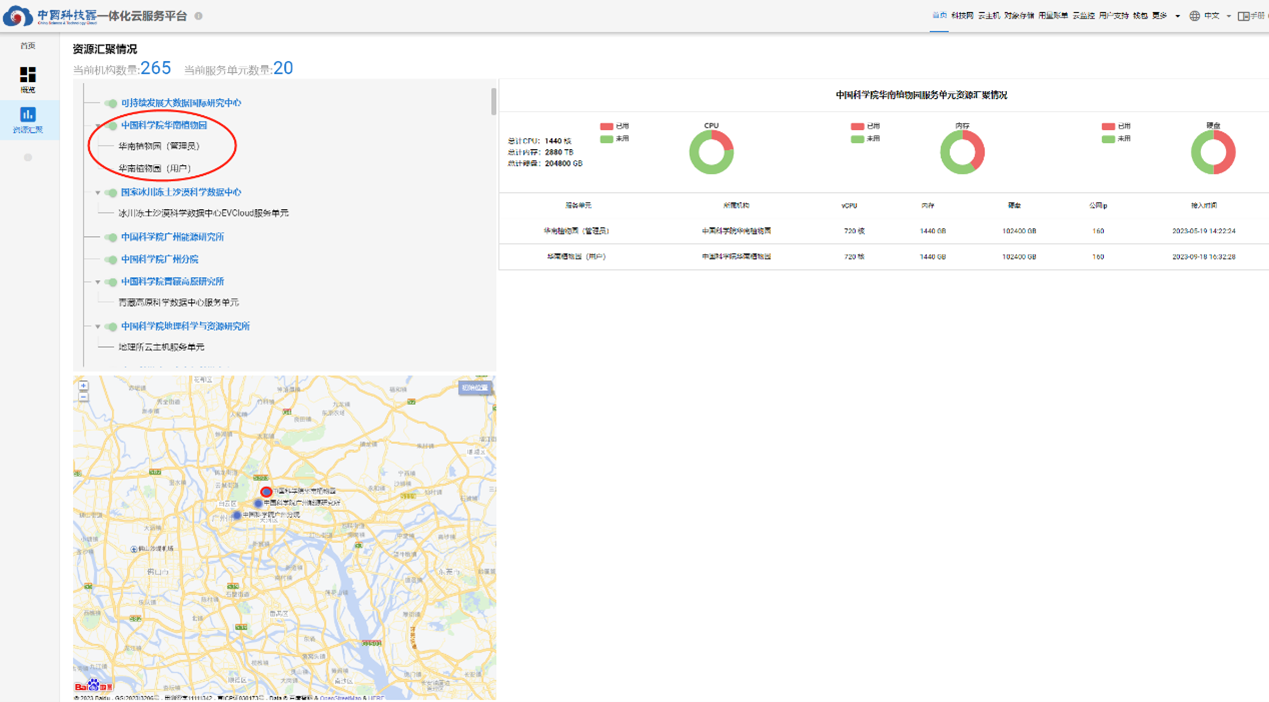The width and height of the screenshot is (1269, 702).
Task: Open 中国科学院广州能源研究所 institution link
Action: (x=172, y=237)
